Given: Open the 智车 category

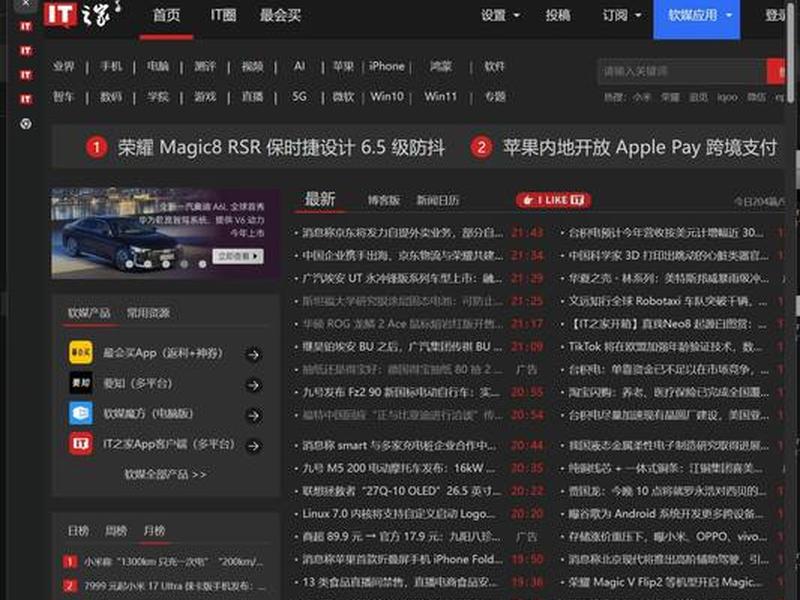Looking at the screenshot, I should click(64, 96).
